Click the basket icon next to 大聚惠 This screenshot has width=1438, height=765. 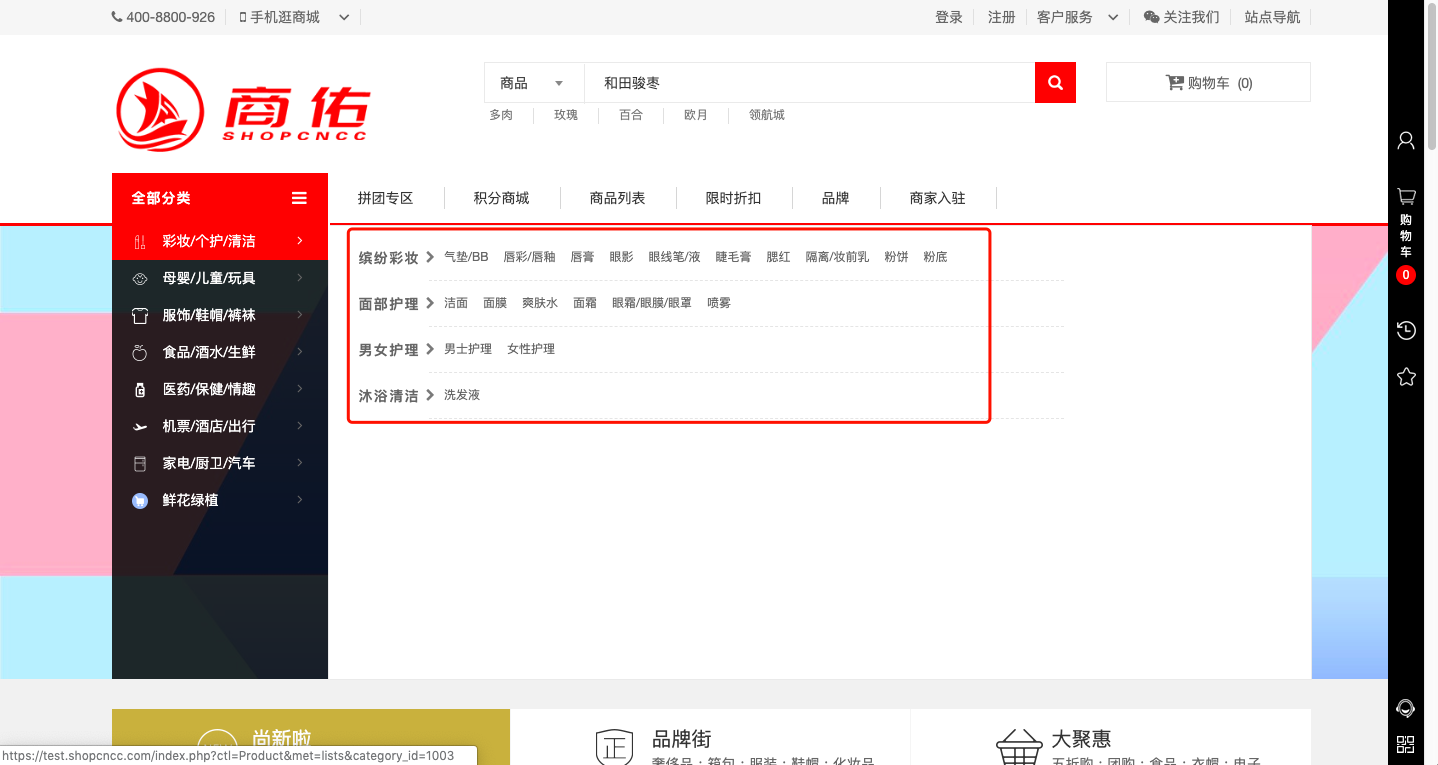[1019, 746]
